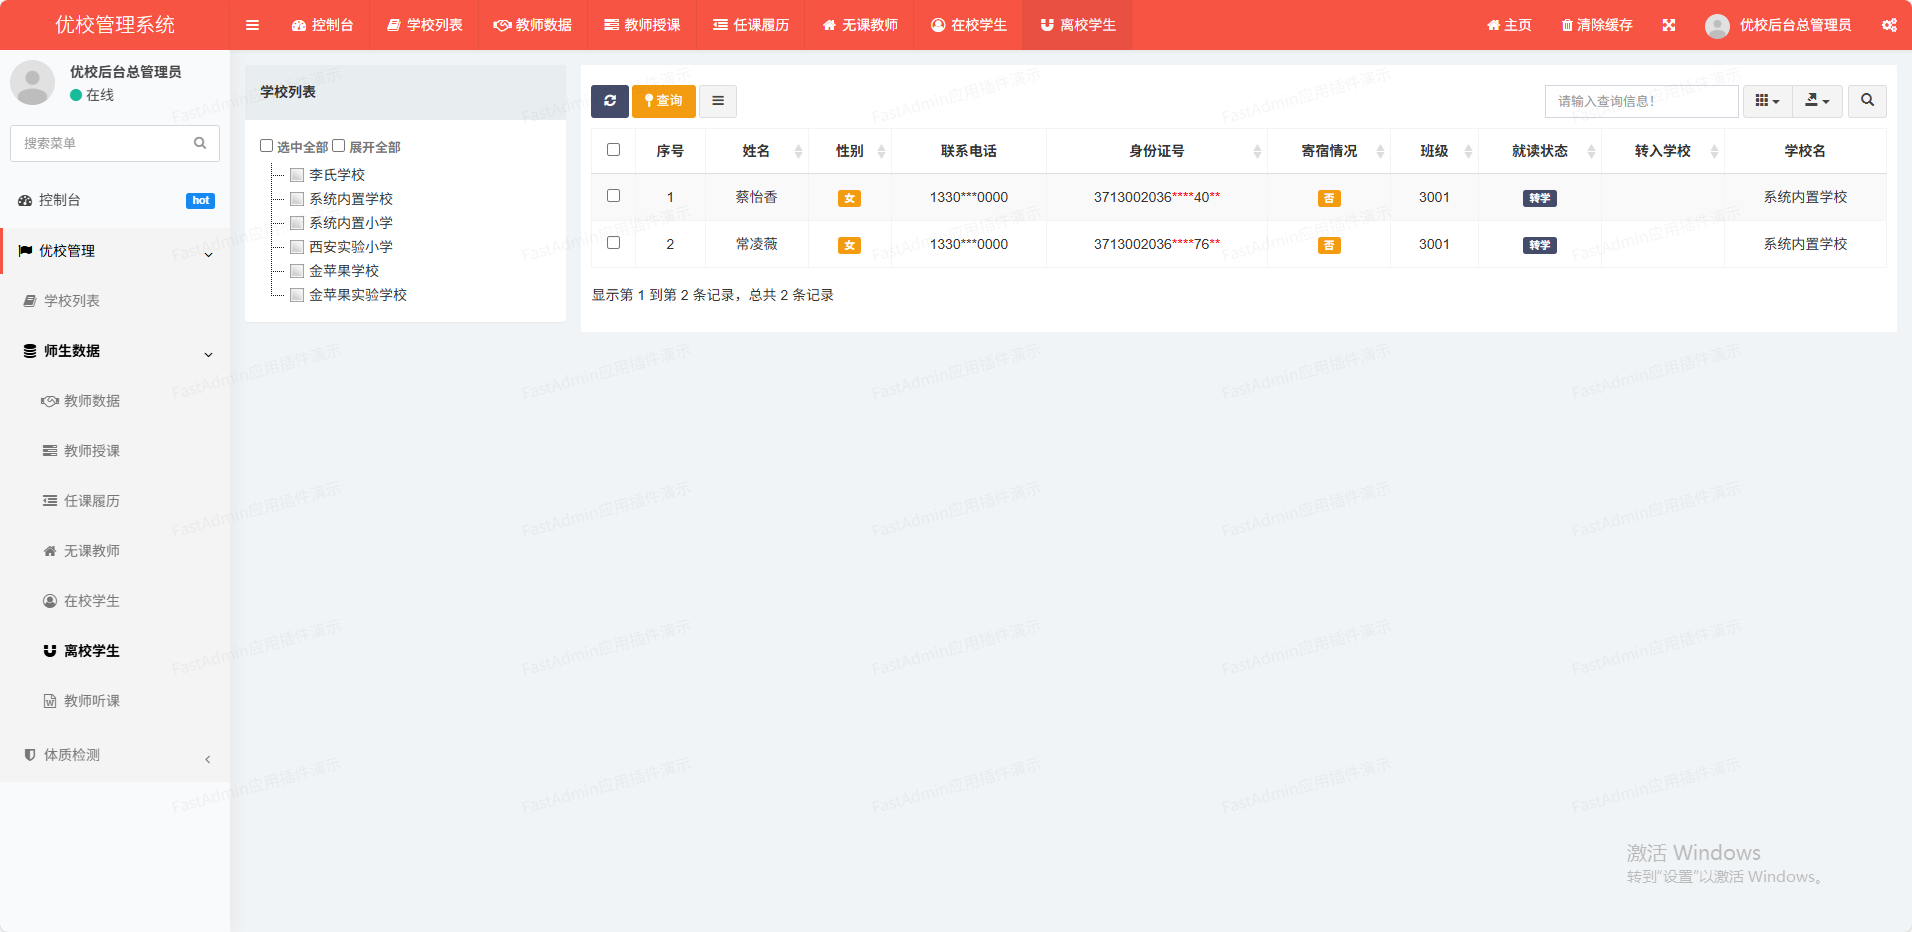
Task: Click the fullscreen toggle icon
Action: 1669,25
